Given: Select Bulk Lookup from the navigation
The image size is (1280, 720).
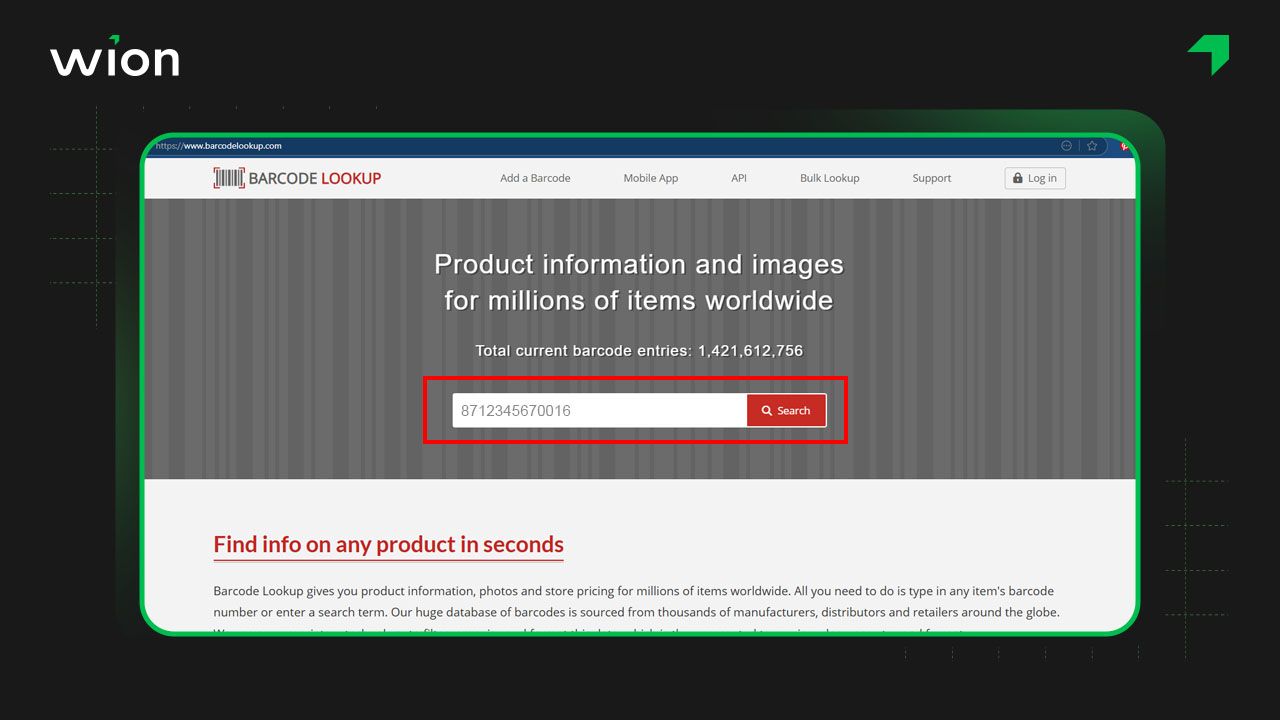Looking at the screenshot, I should tap(829, 177).
